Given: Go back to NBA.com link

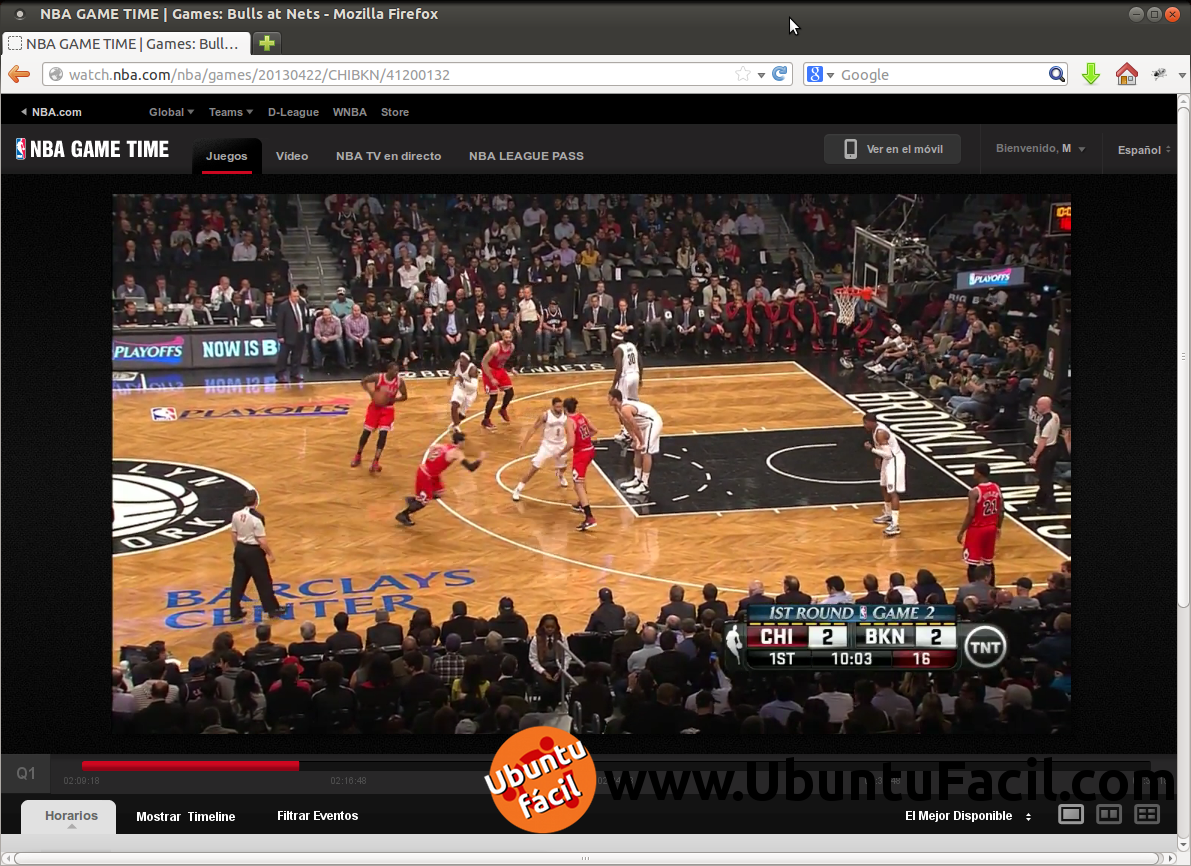Looking at the screenshot, I should [51, 112].
